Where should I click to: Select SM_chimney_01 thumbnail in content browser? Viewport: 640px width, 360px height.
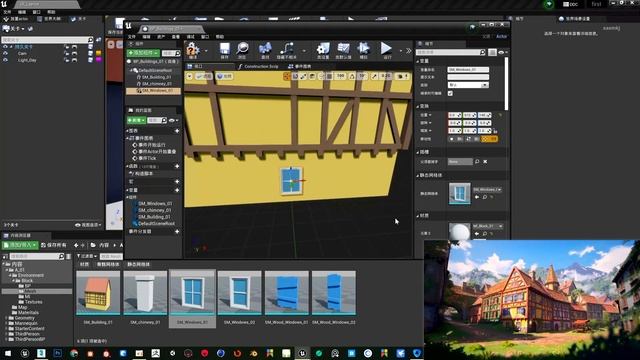coord(145,293)
